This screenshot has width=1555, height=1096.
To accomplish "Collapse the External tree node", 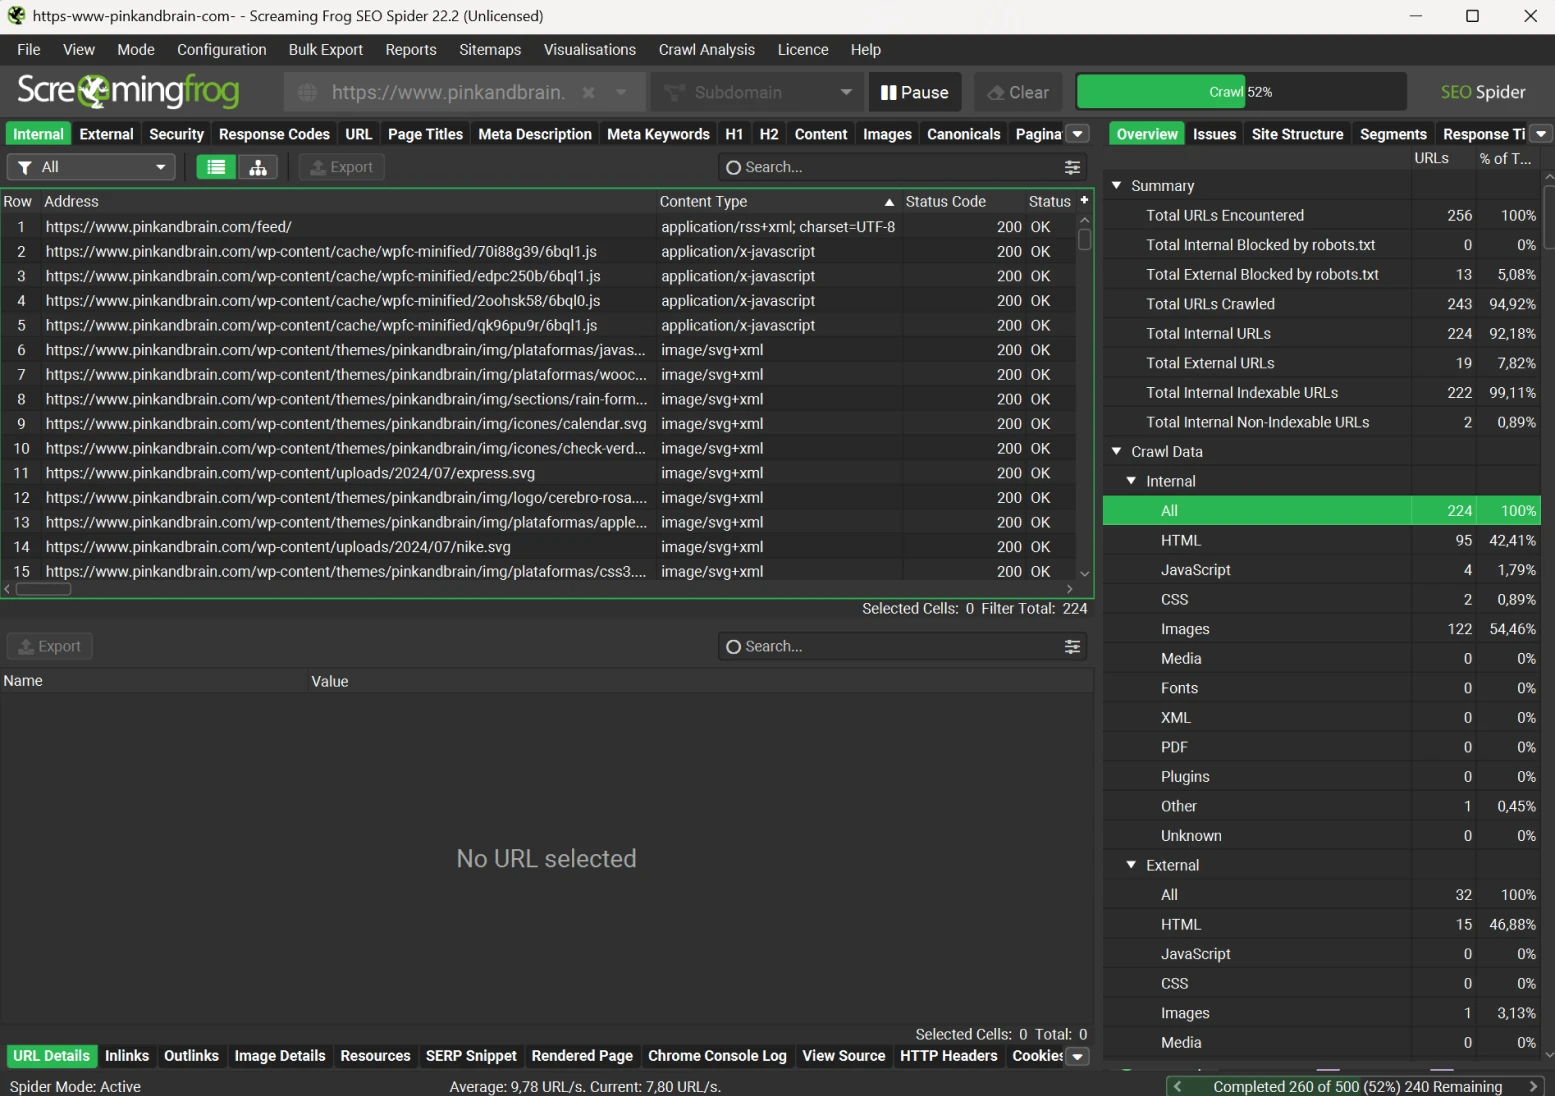I will tap(1131, 865).
